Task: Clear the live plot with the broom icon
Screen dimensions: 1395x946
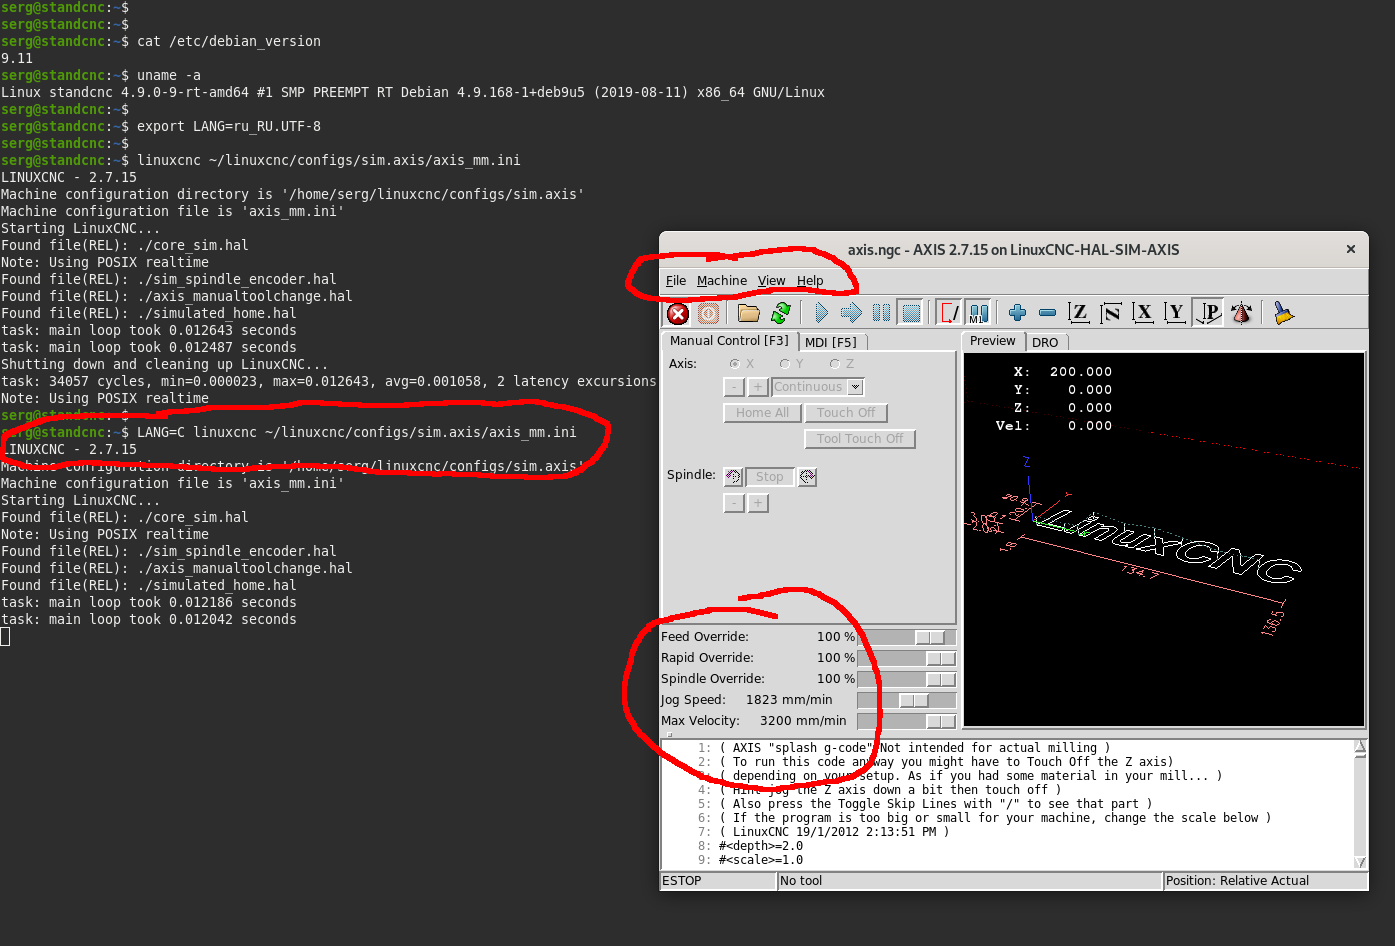Action: click(x=1283, y=314)
